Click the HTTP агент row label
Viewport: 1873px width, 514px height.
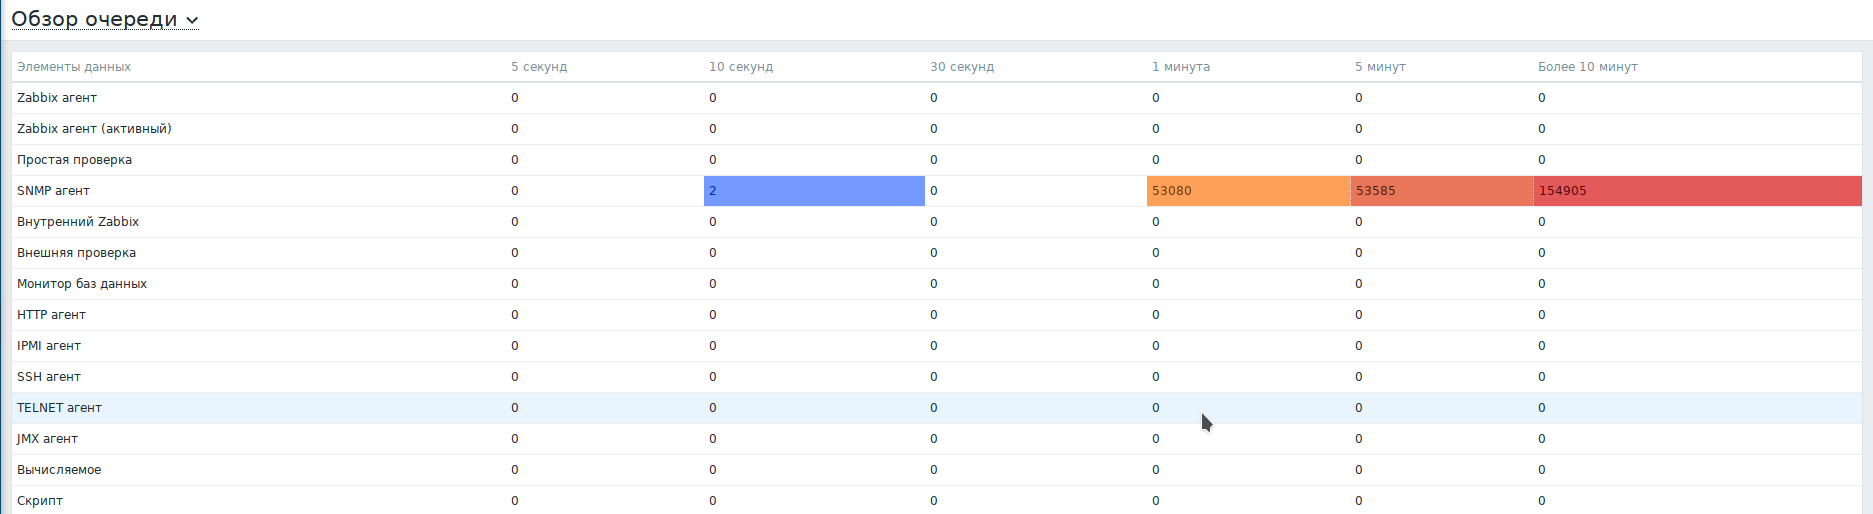click(51, 315)
